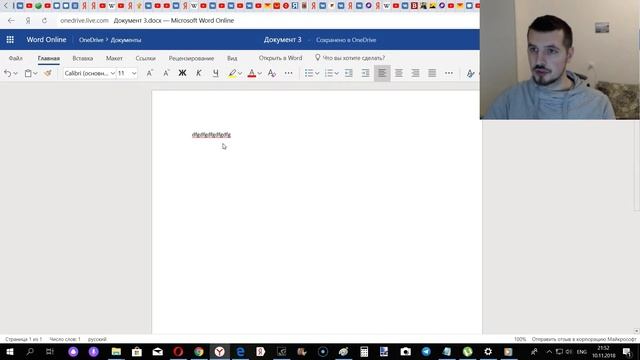The image size is (640, 360).
Task: Decrease paragraph indent
Action: [349, 73]
